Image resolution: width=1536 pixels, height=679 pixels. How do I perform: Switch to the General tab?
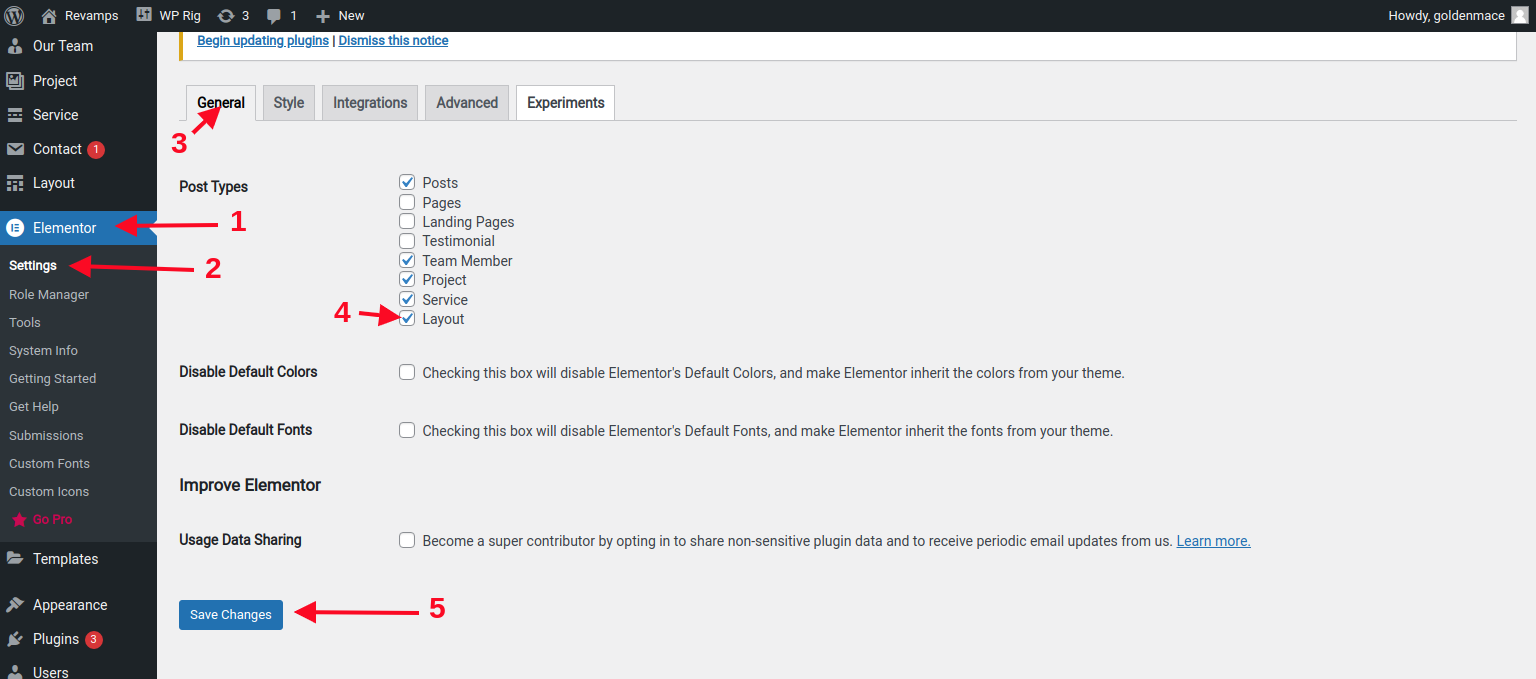pos(221,103)
